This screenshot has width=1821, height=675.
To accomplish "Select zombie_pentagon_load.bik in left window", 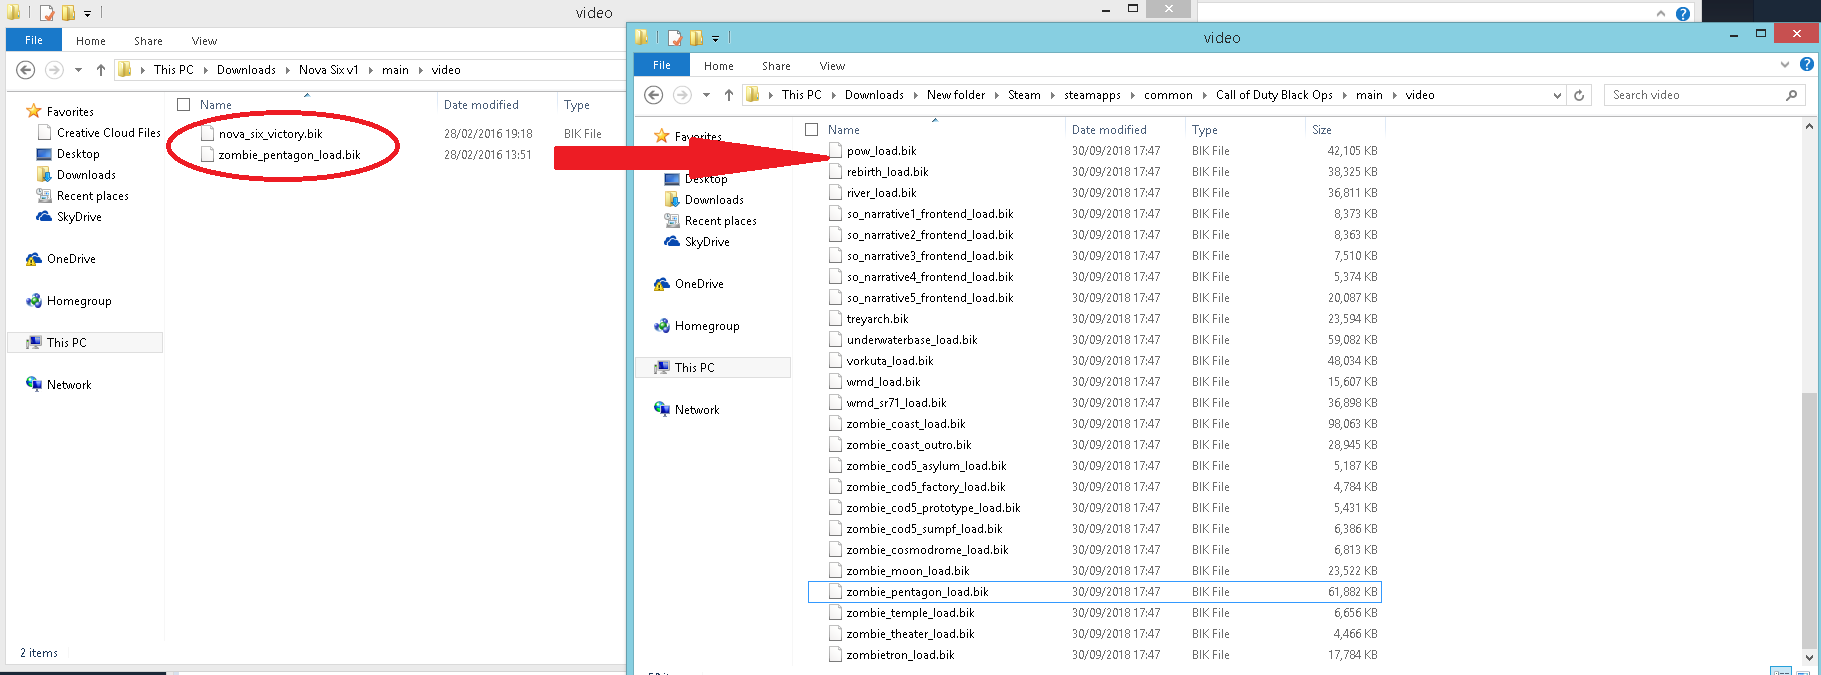I will pos(289,155).
